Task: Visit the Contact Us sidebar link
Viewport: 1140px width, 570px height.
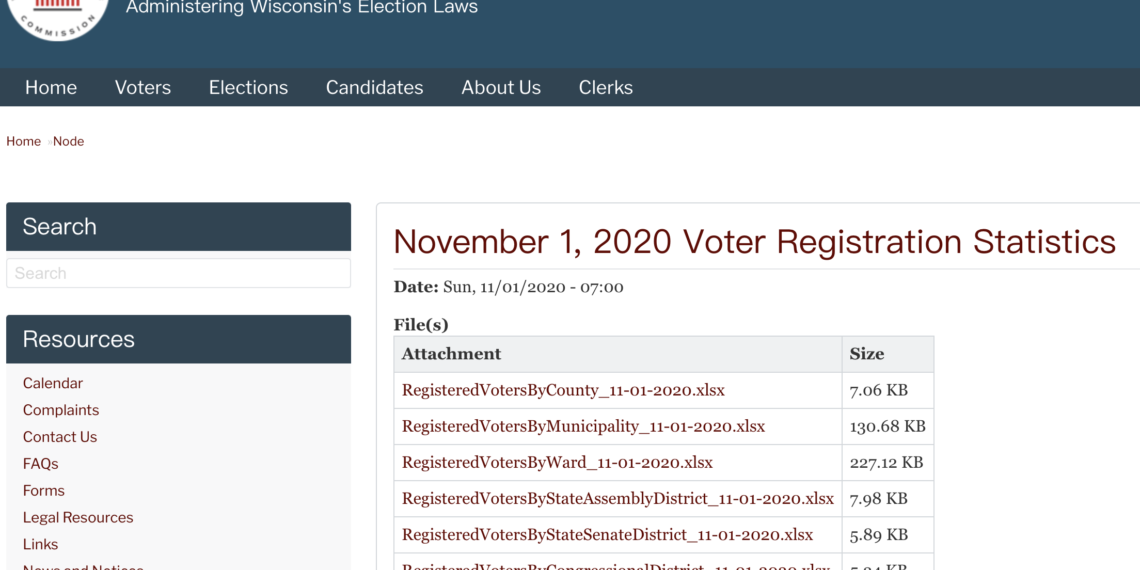Action: point(60,437)
